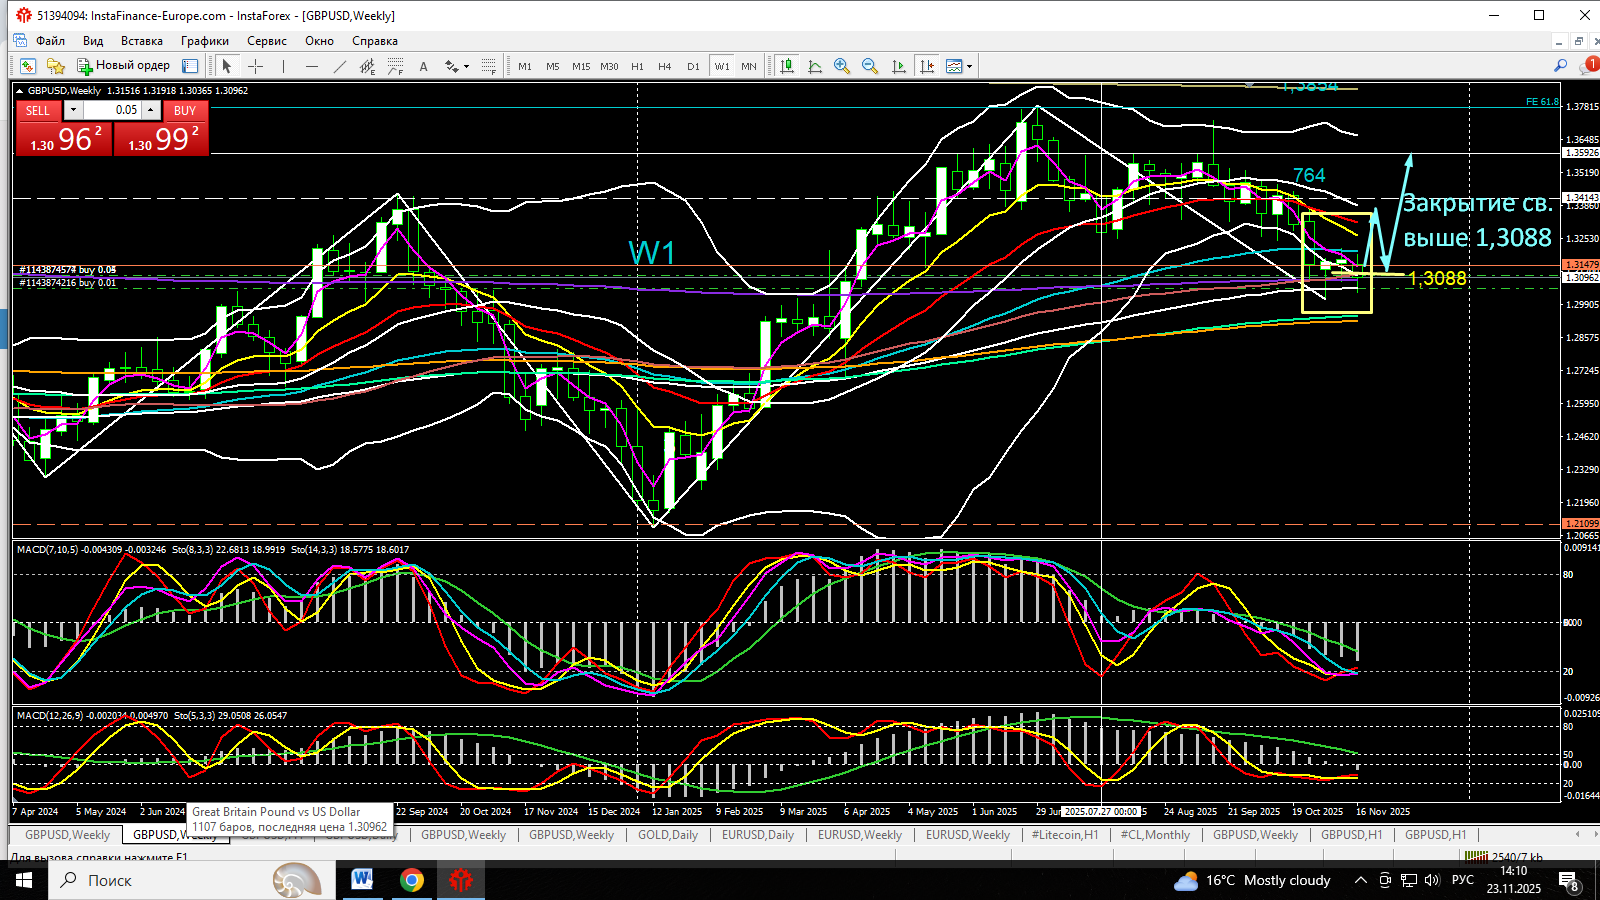Click the lot volume field 0.05

[x=112, y=110]
